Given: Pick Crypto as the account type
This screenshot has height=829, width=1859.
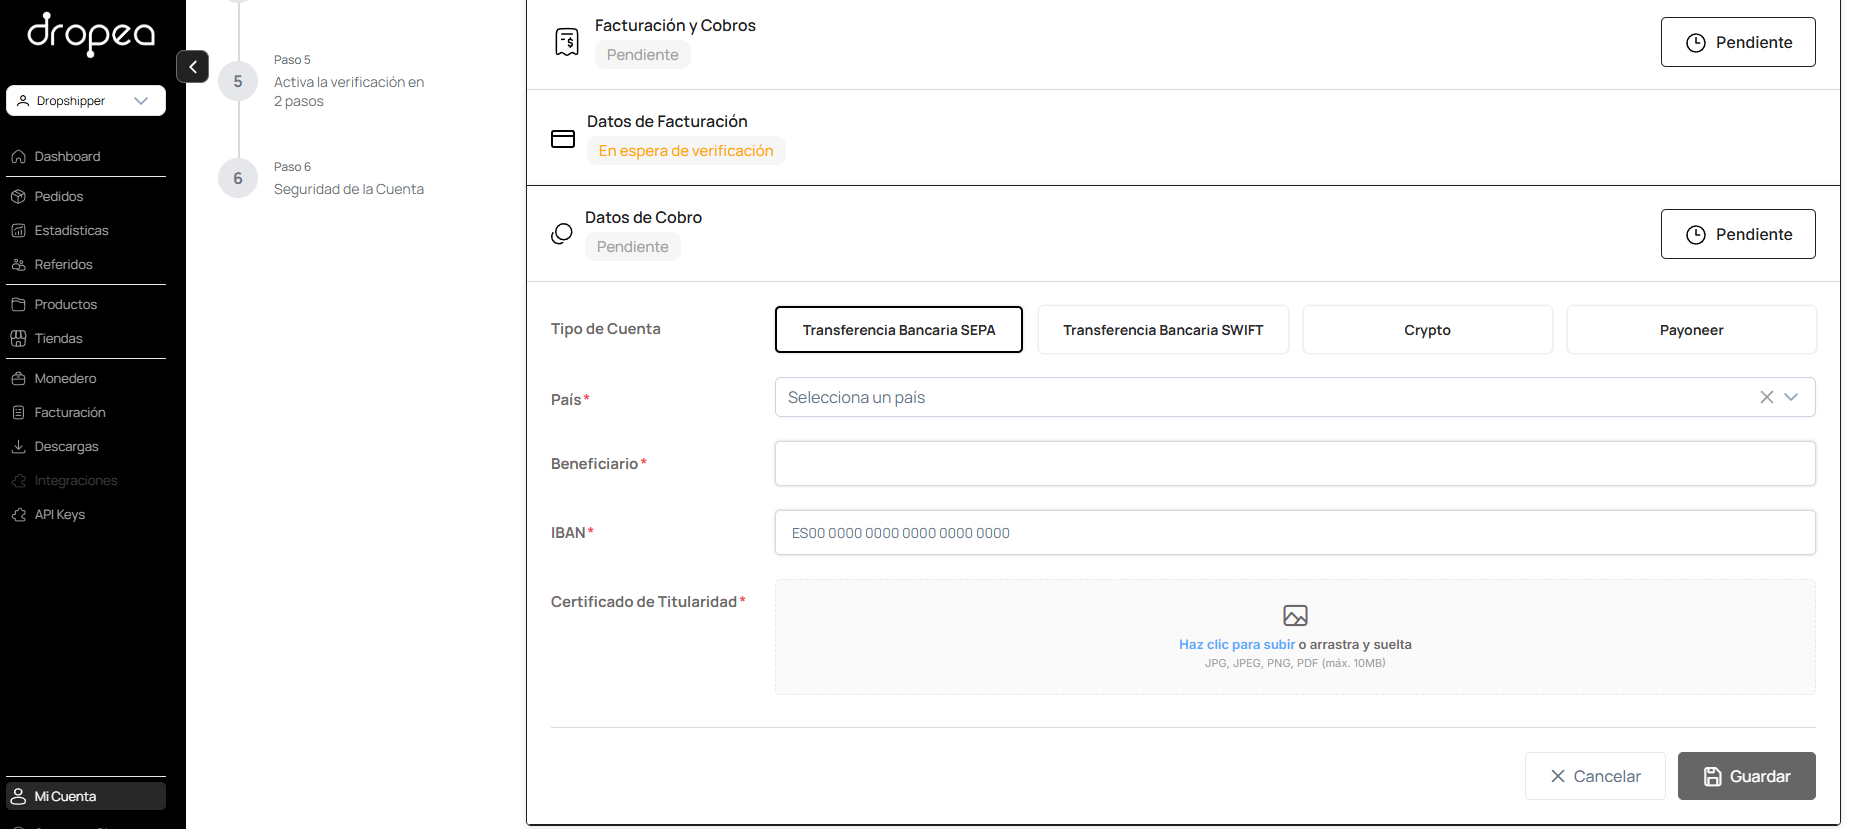Looking at the screenshot, I should click(x=1427, y=330).
